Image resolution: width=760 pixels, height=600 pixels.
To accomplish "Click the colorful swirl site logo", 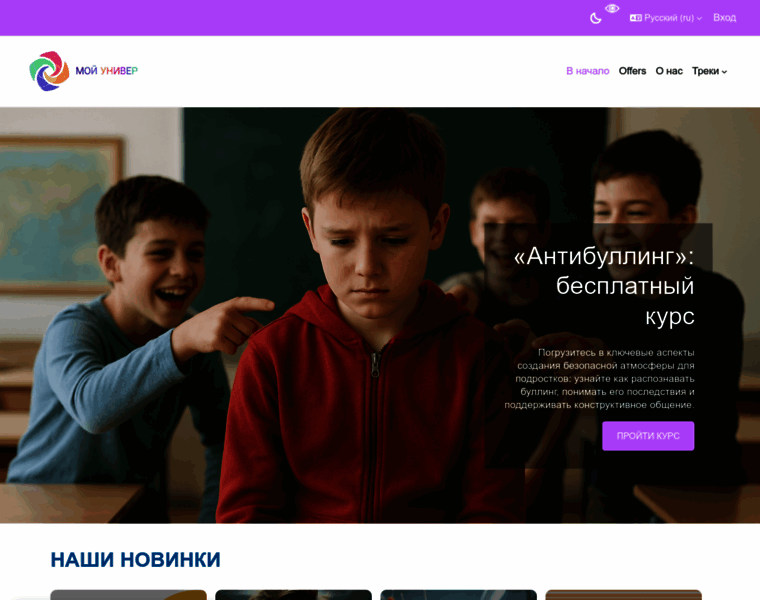I will [49, 71].
